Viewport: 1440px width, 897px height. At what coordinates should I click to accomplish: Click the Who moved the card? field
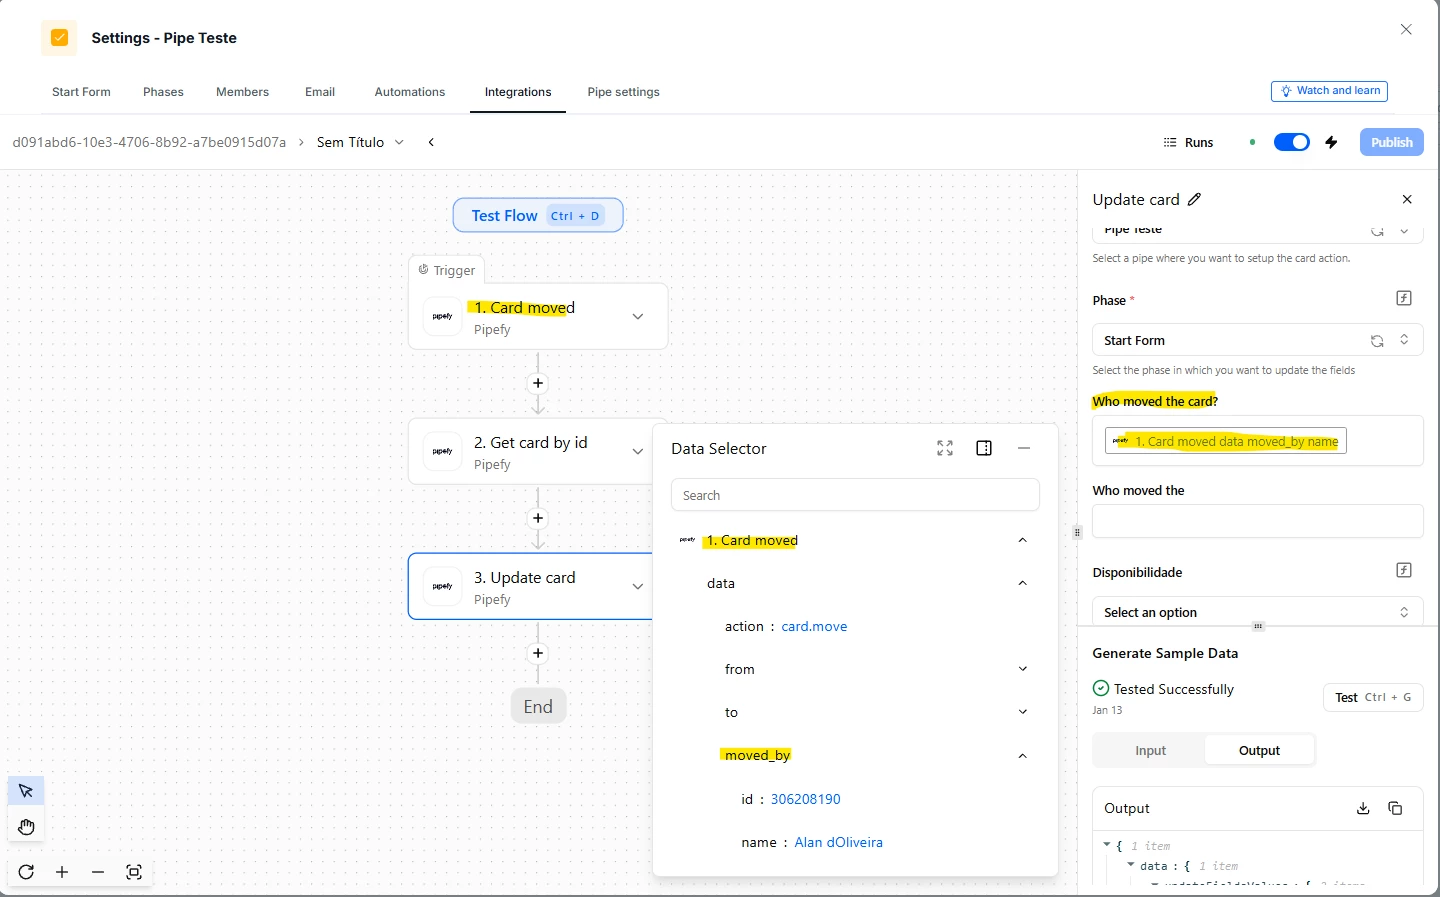coord(1257,440)
